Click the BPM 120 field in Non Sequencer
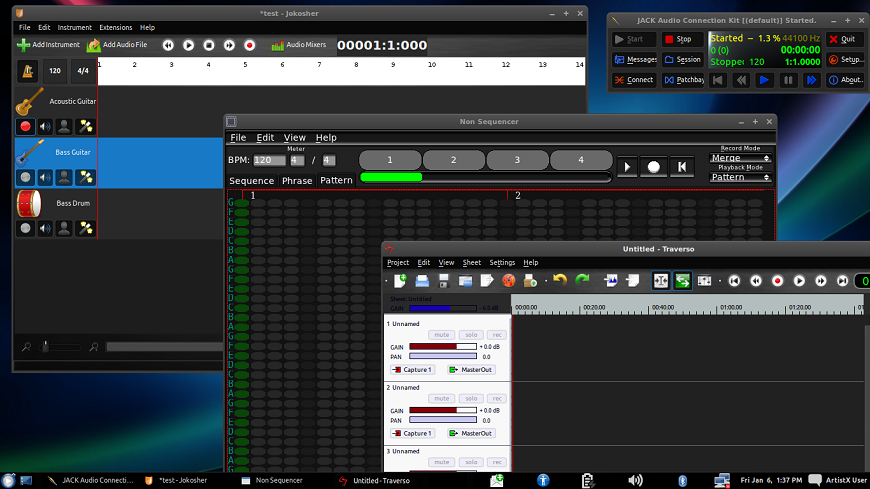 click(x=269, y=160)
